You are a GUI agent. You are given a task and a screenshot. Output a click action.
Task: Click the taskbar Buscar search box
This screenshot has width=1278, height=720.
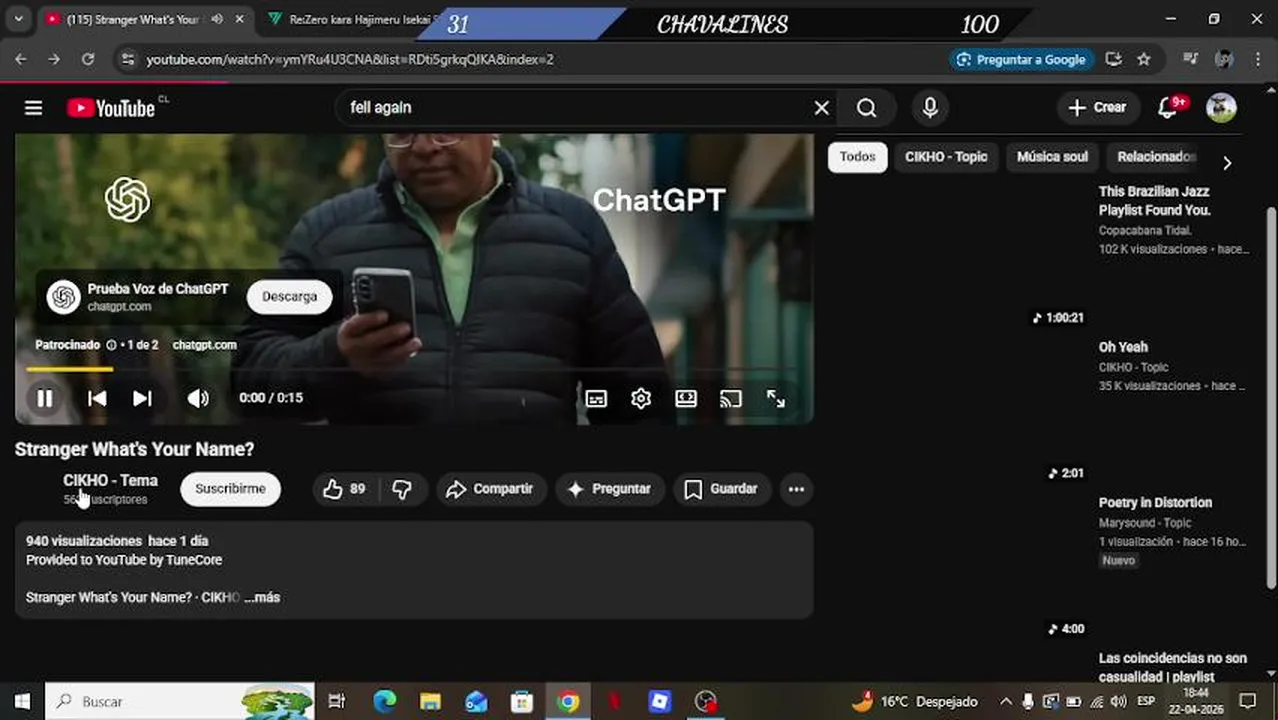tap(180, 702)
